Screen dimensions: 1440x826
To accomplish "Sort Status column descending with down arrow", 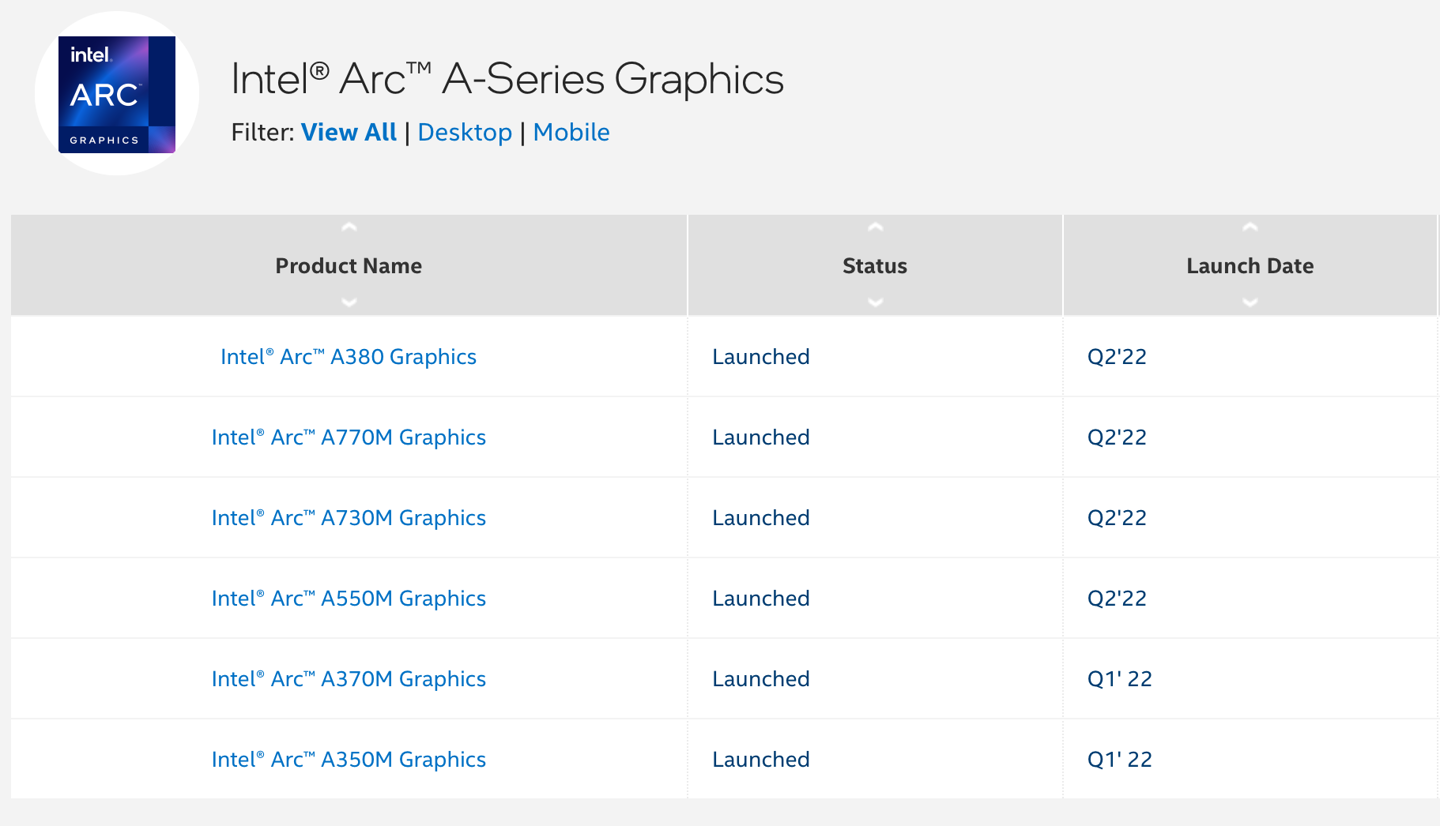I will [875, 302].
